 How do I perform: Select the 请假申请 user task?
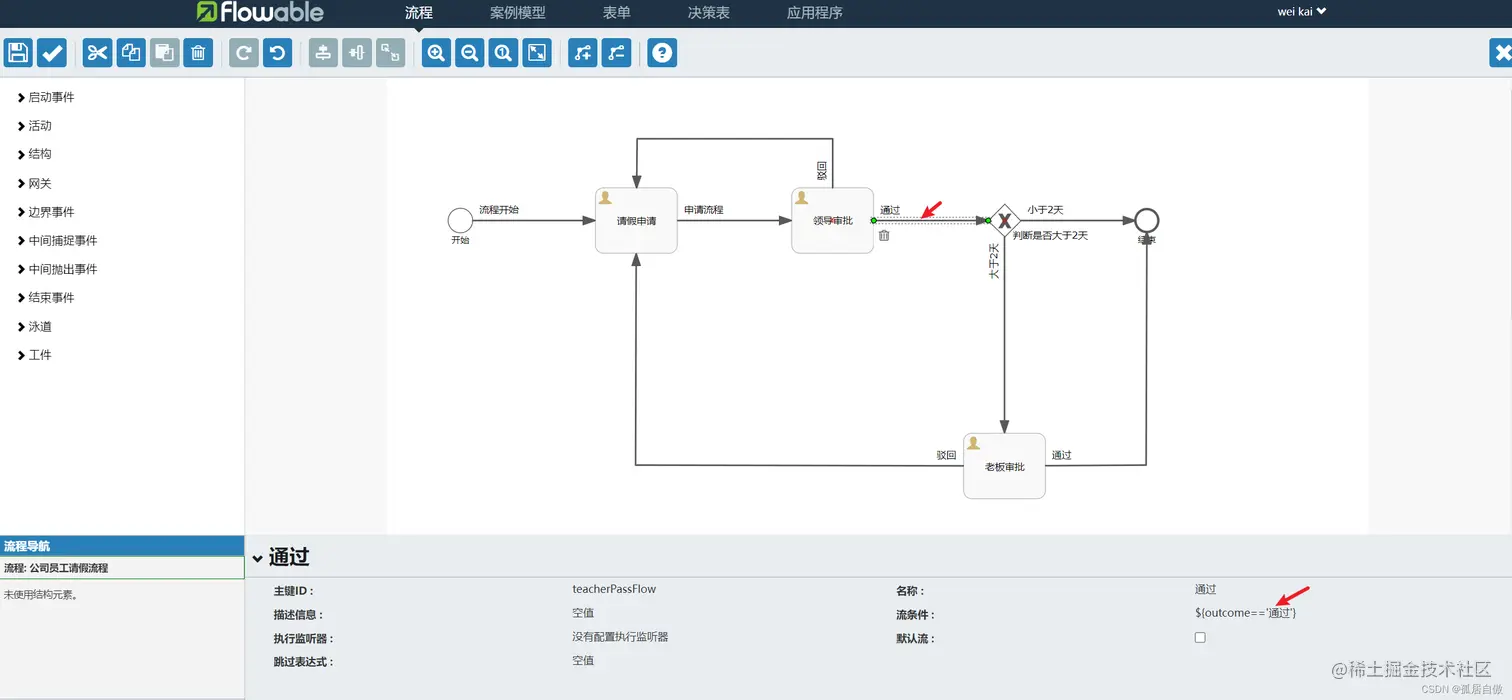point(636,220)
